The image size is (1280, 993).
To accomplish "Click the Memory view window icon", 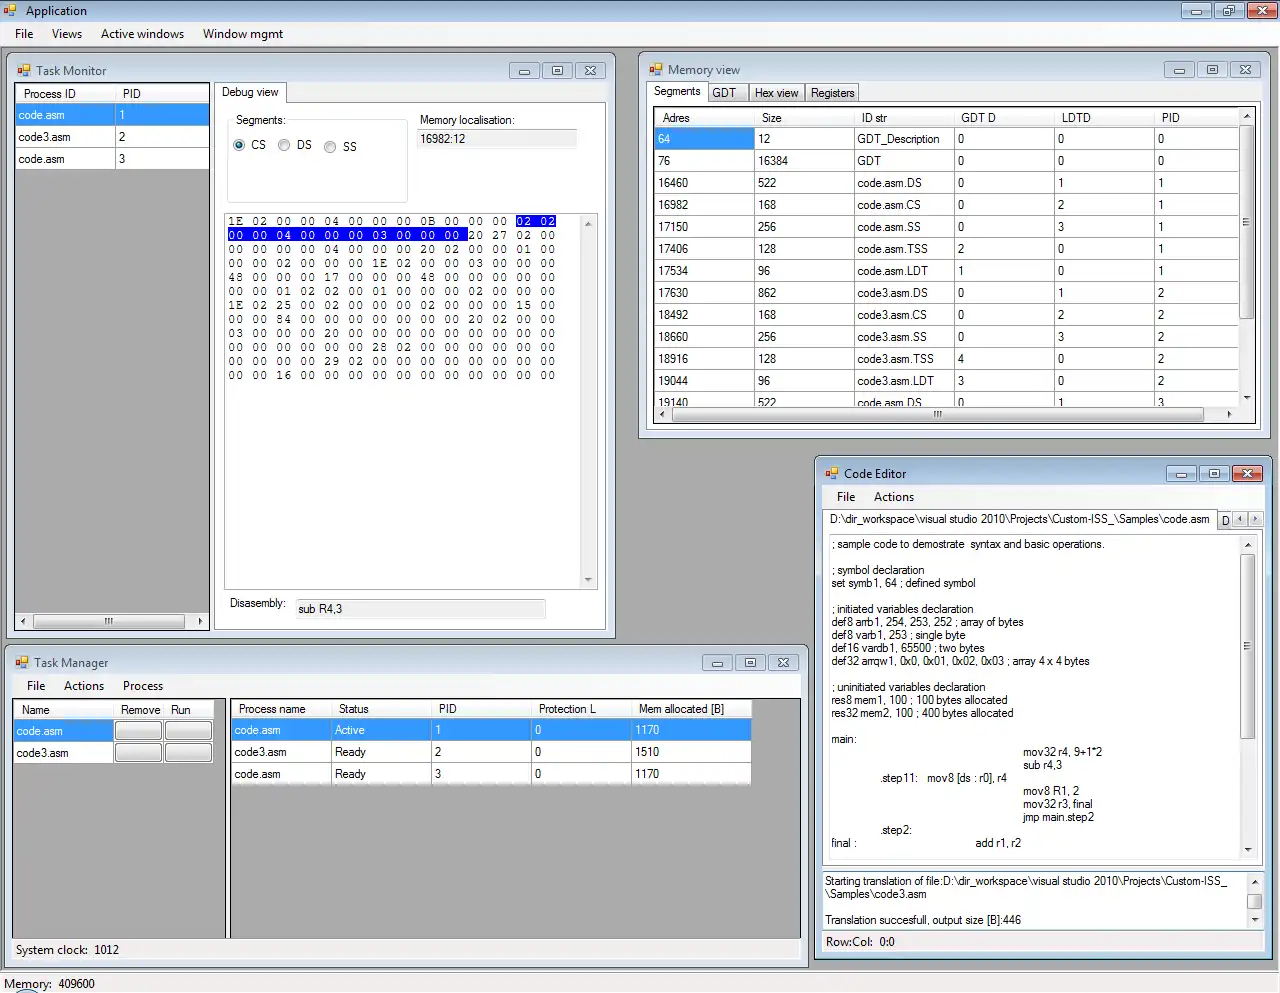I will click(x=656, y=70).
